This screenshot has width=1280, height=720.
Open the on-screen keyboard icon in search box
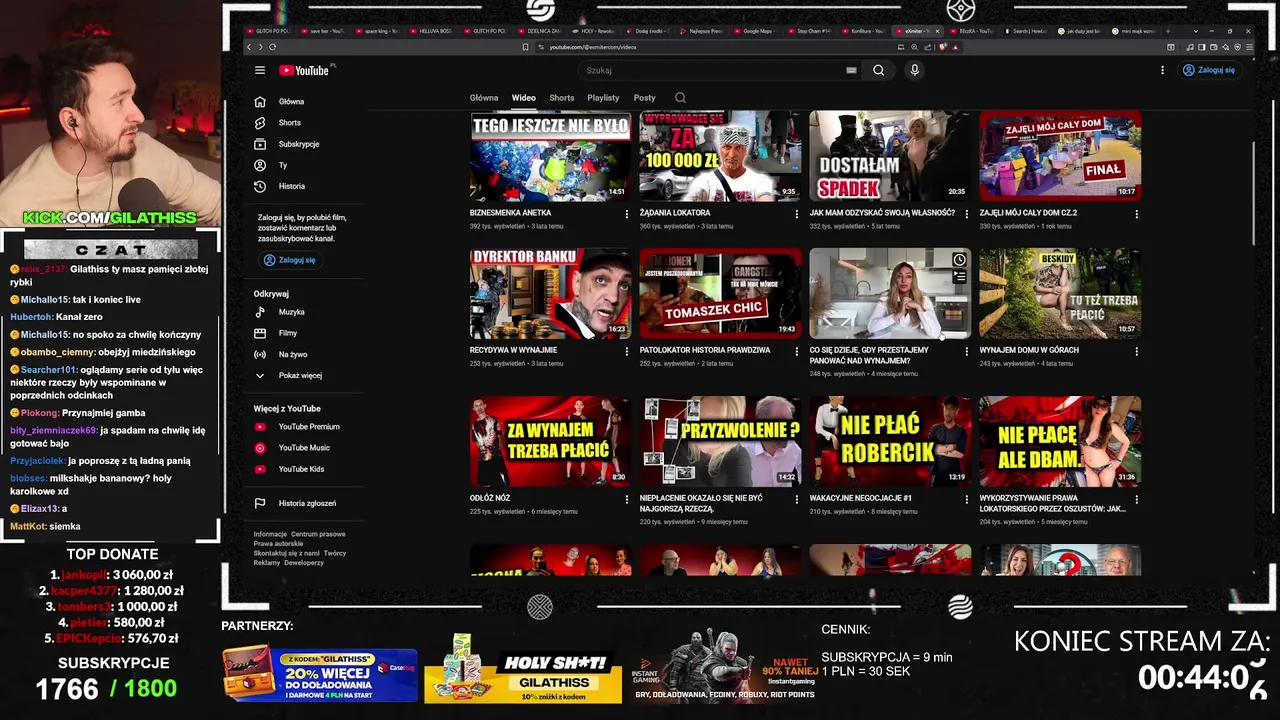(x=851, y=70)
